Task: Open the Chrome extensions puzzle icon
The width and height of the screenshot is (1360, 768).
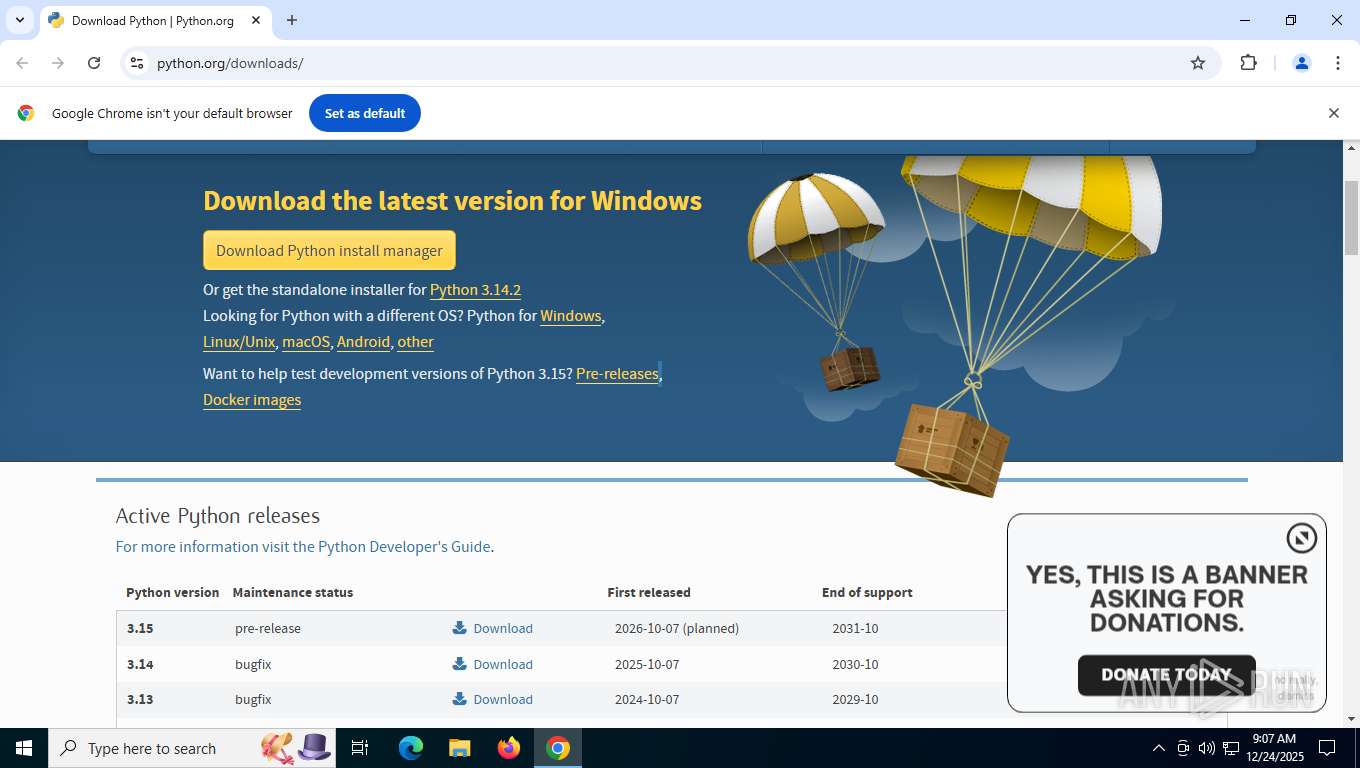Action: pyautogui.click(x=1248, y=63)
